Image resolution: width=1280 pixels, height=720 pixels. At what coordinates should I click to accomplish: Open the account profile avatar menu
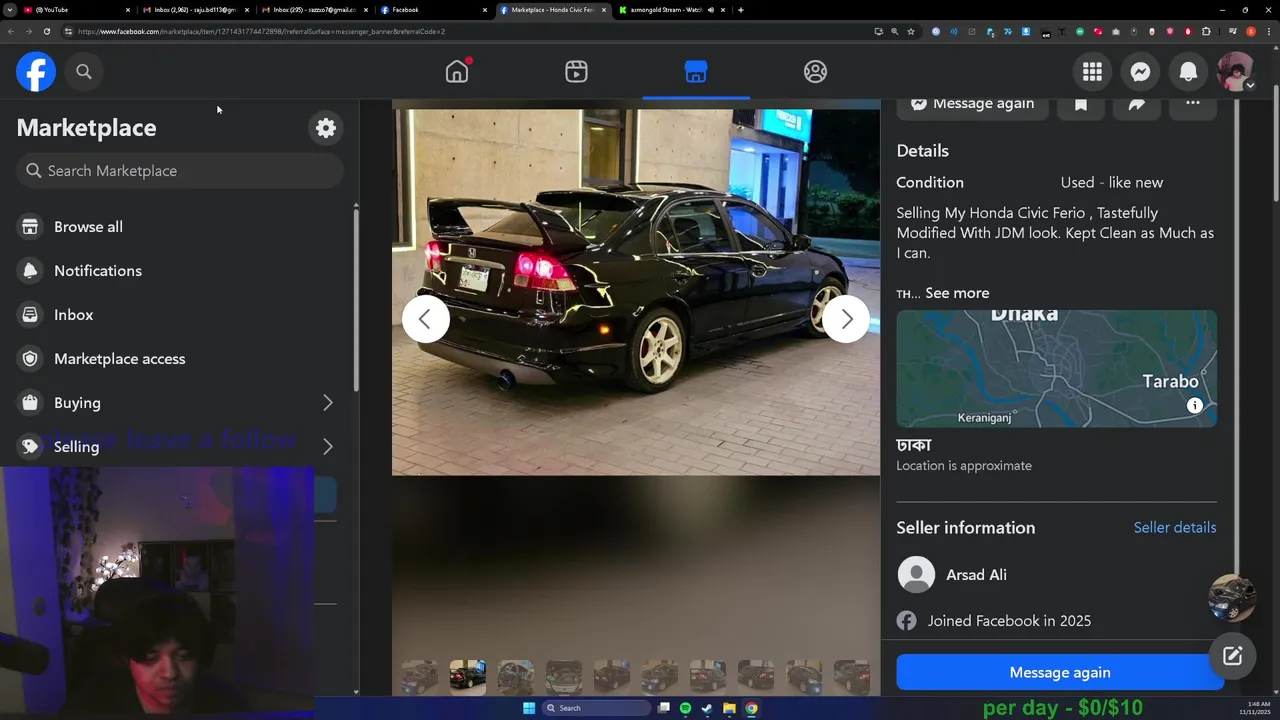(1236, 72)
